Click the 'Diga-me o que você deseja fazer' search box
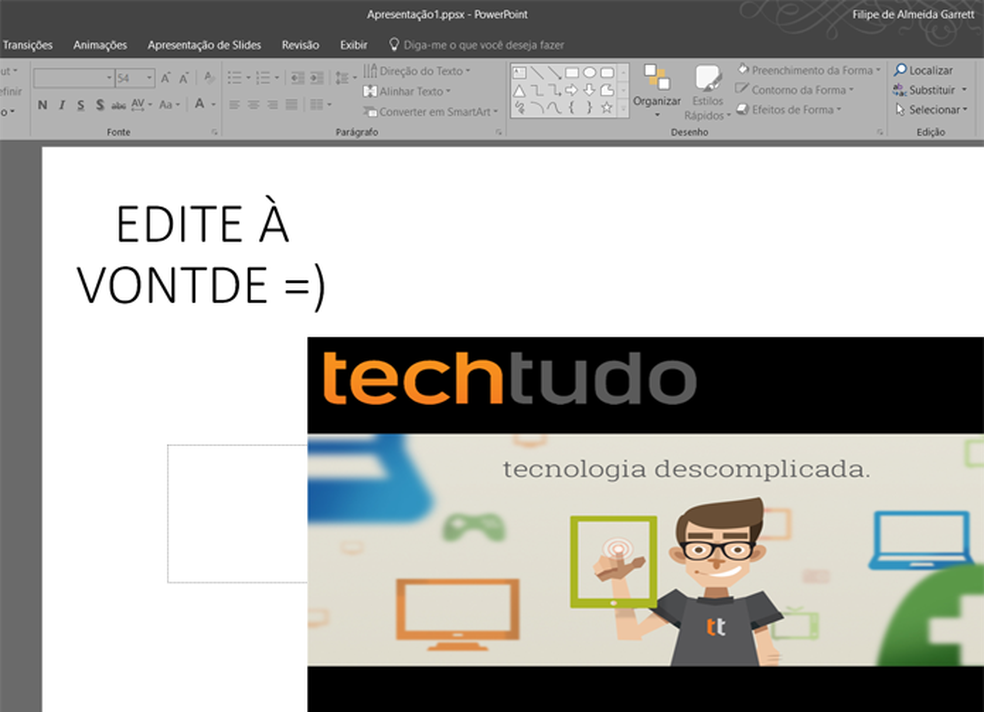 click(x=477, y=45)
